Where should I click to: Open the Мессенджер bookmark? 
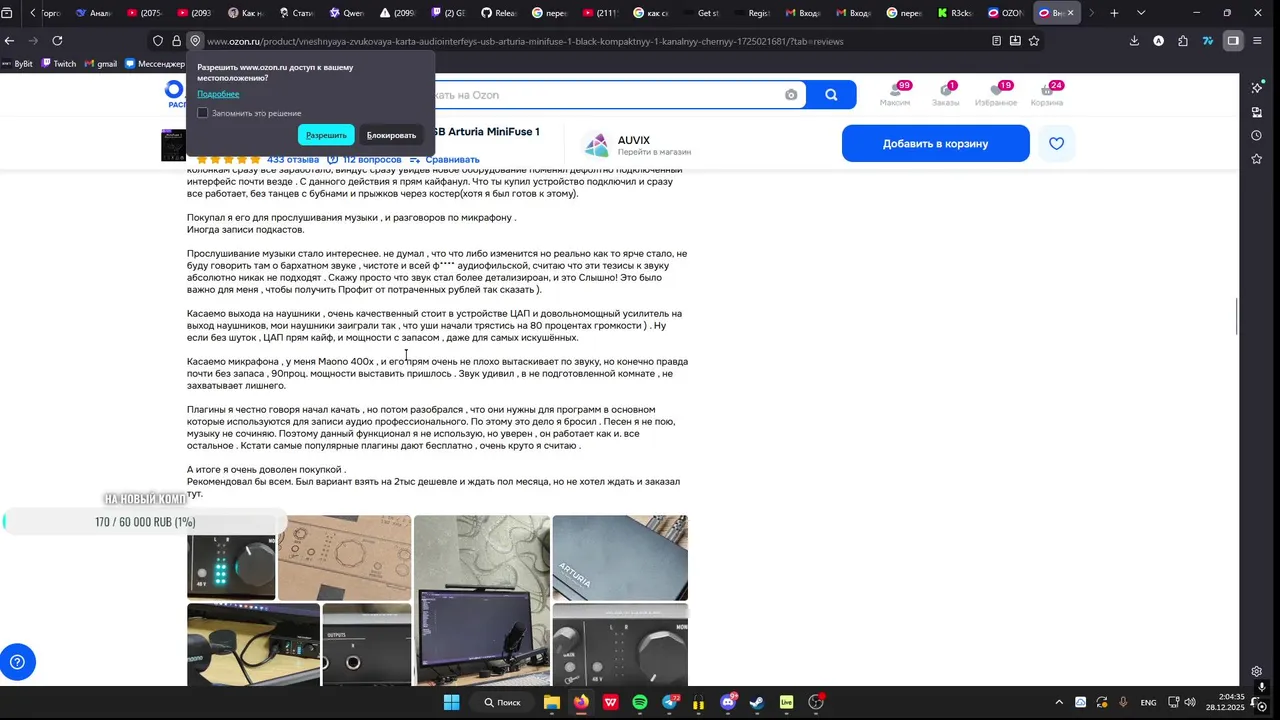(x=154, y=63)
